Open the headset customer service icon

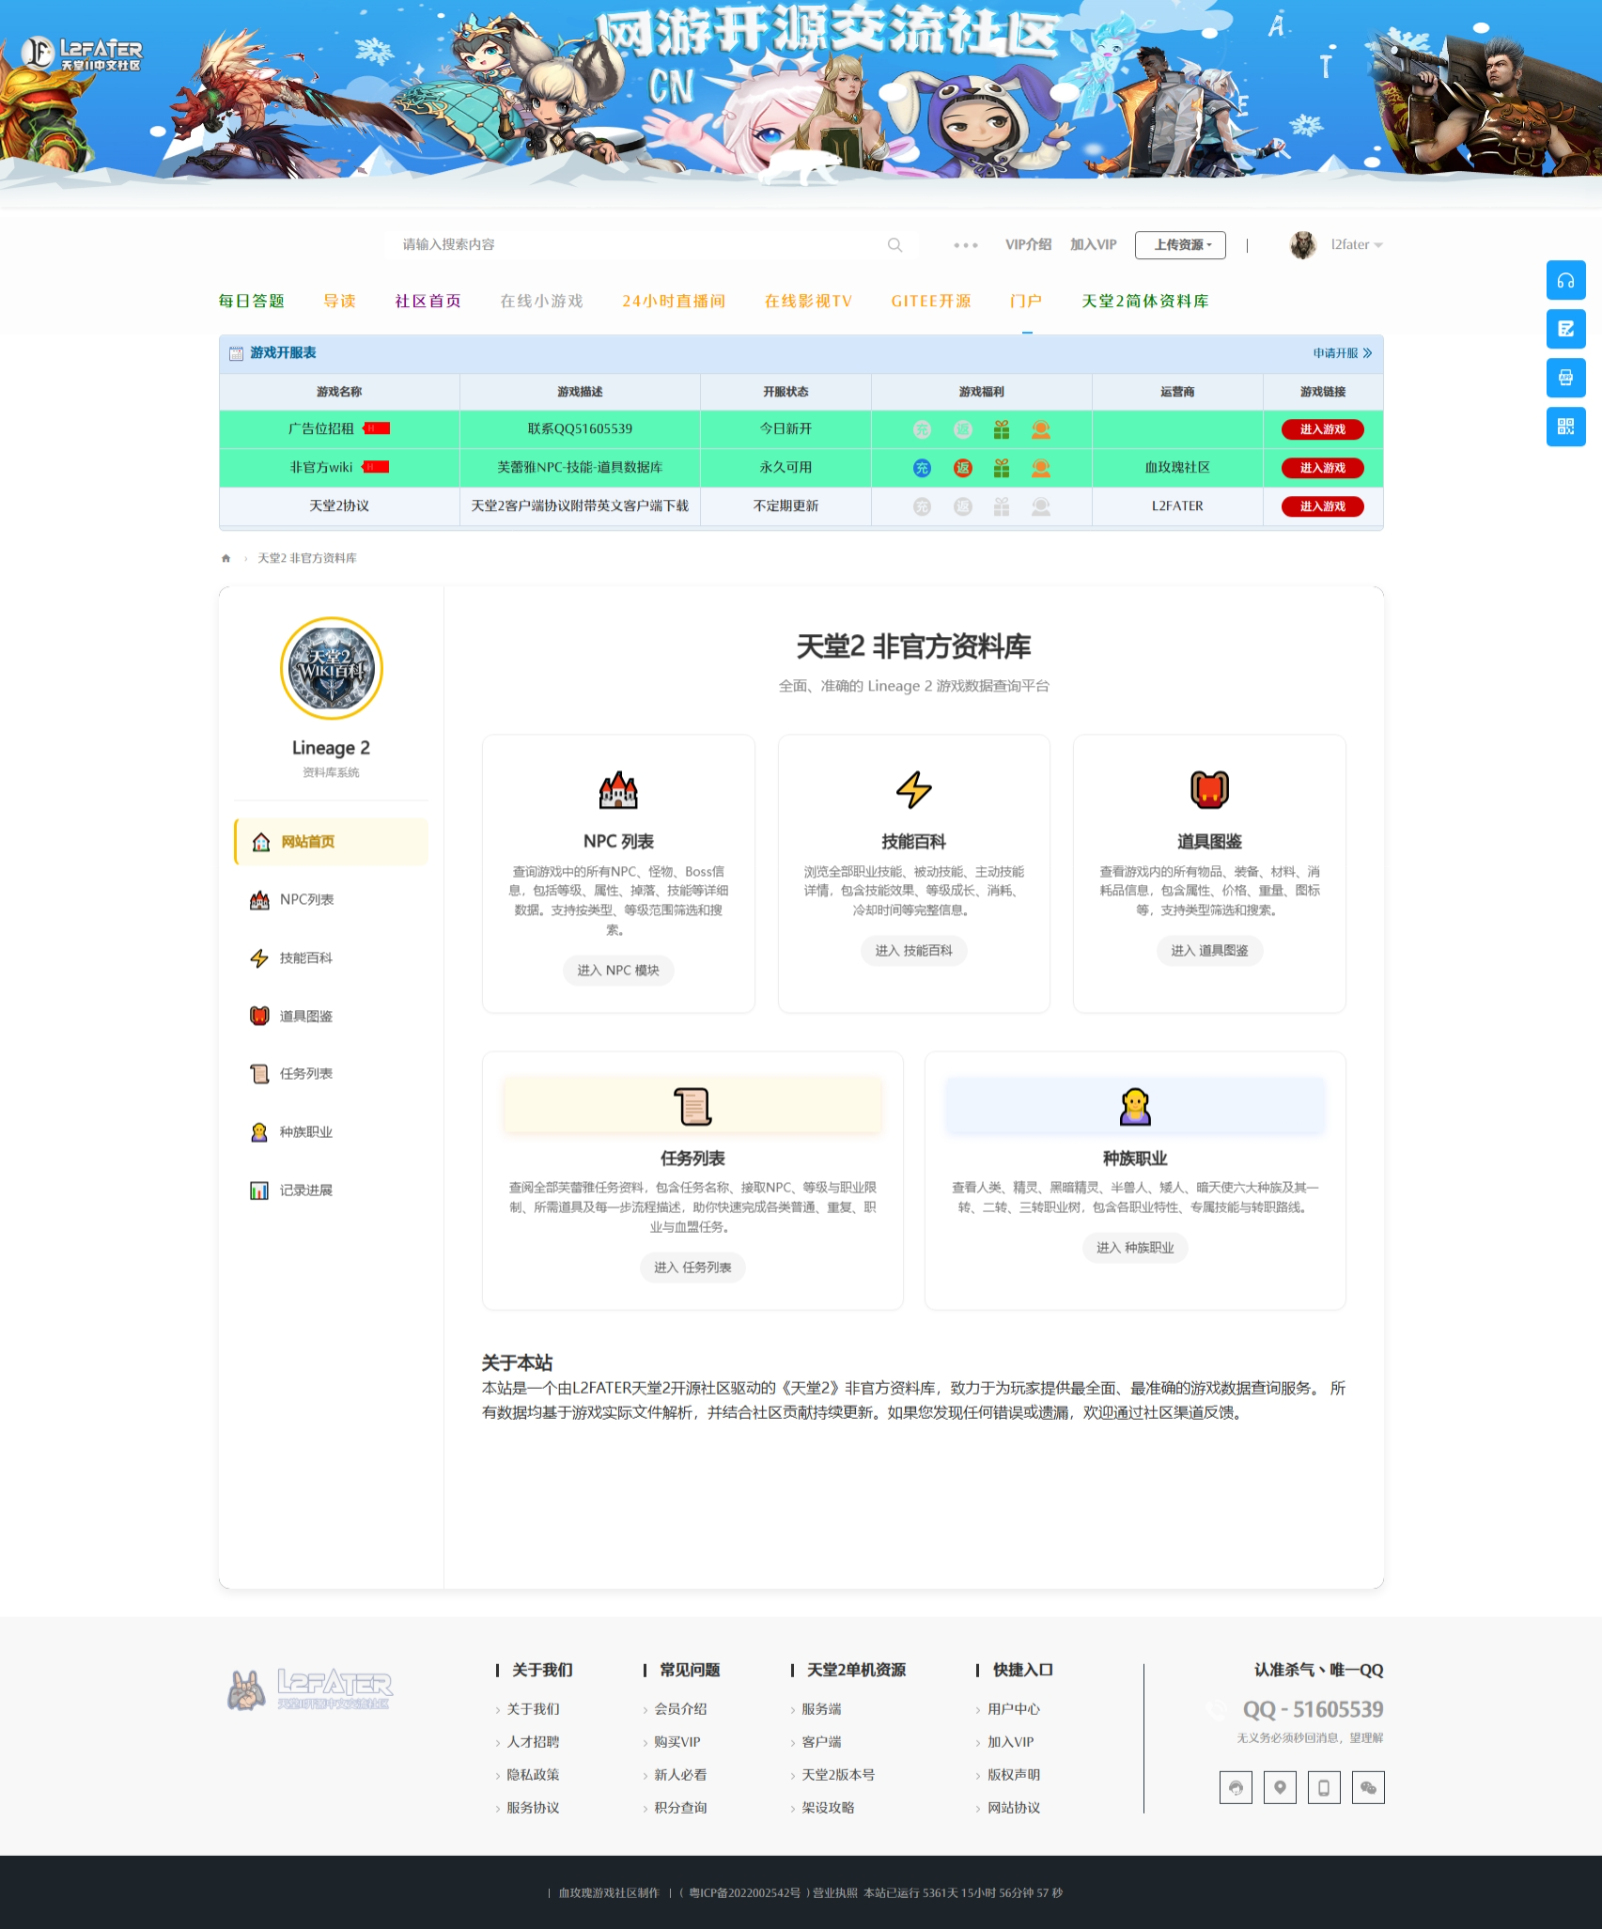tap(1566, 280)
